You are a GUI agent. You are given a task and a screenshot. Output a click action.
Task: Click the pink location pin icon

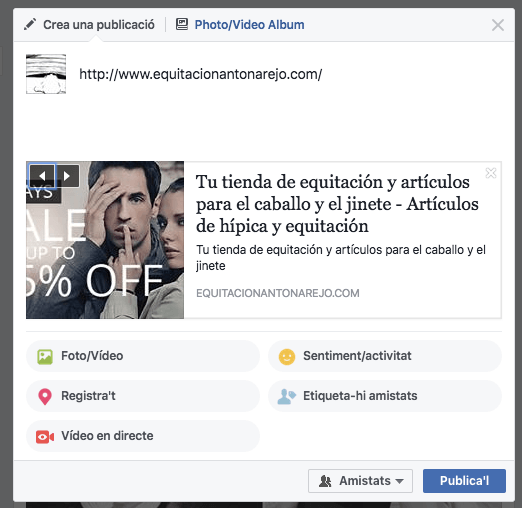45,396
